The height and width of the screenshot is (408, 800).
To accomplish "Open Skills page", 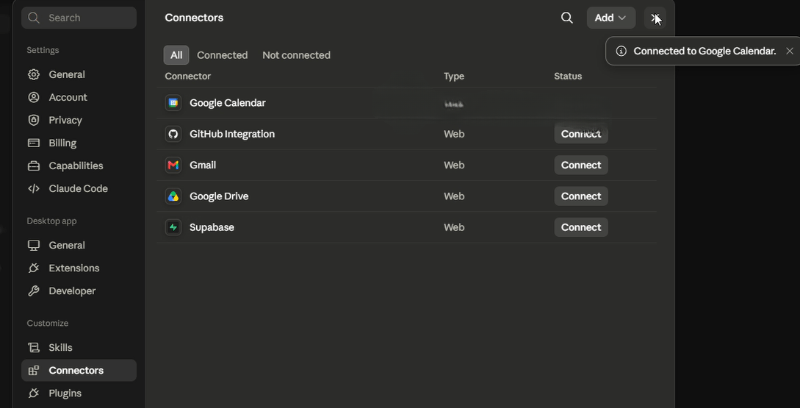I will coord(79,348).
